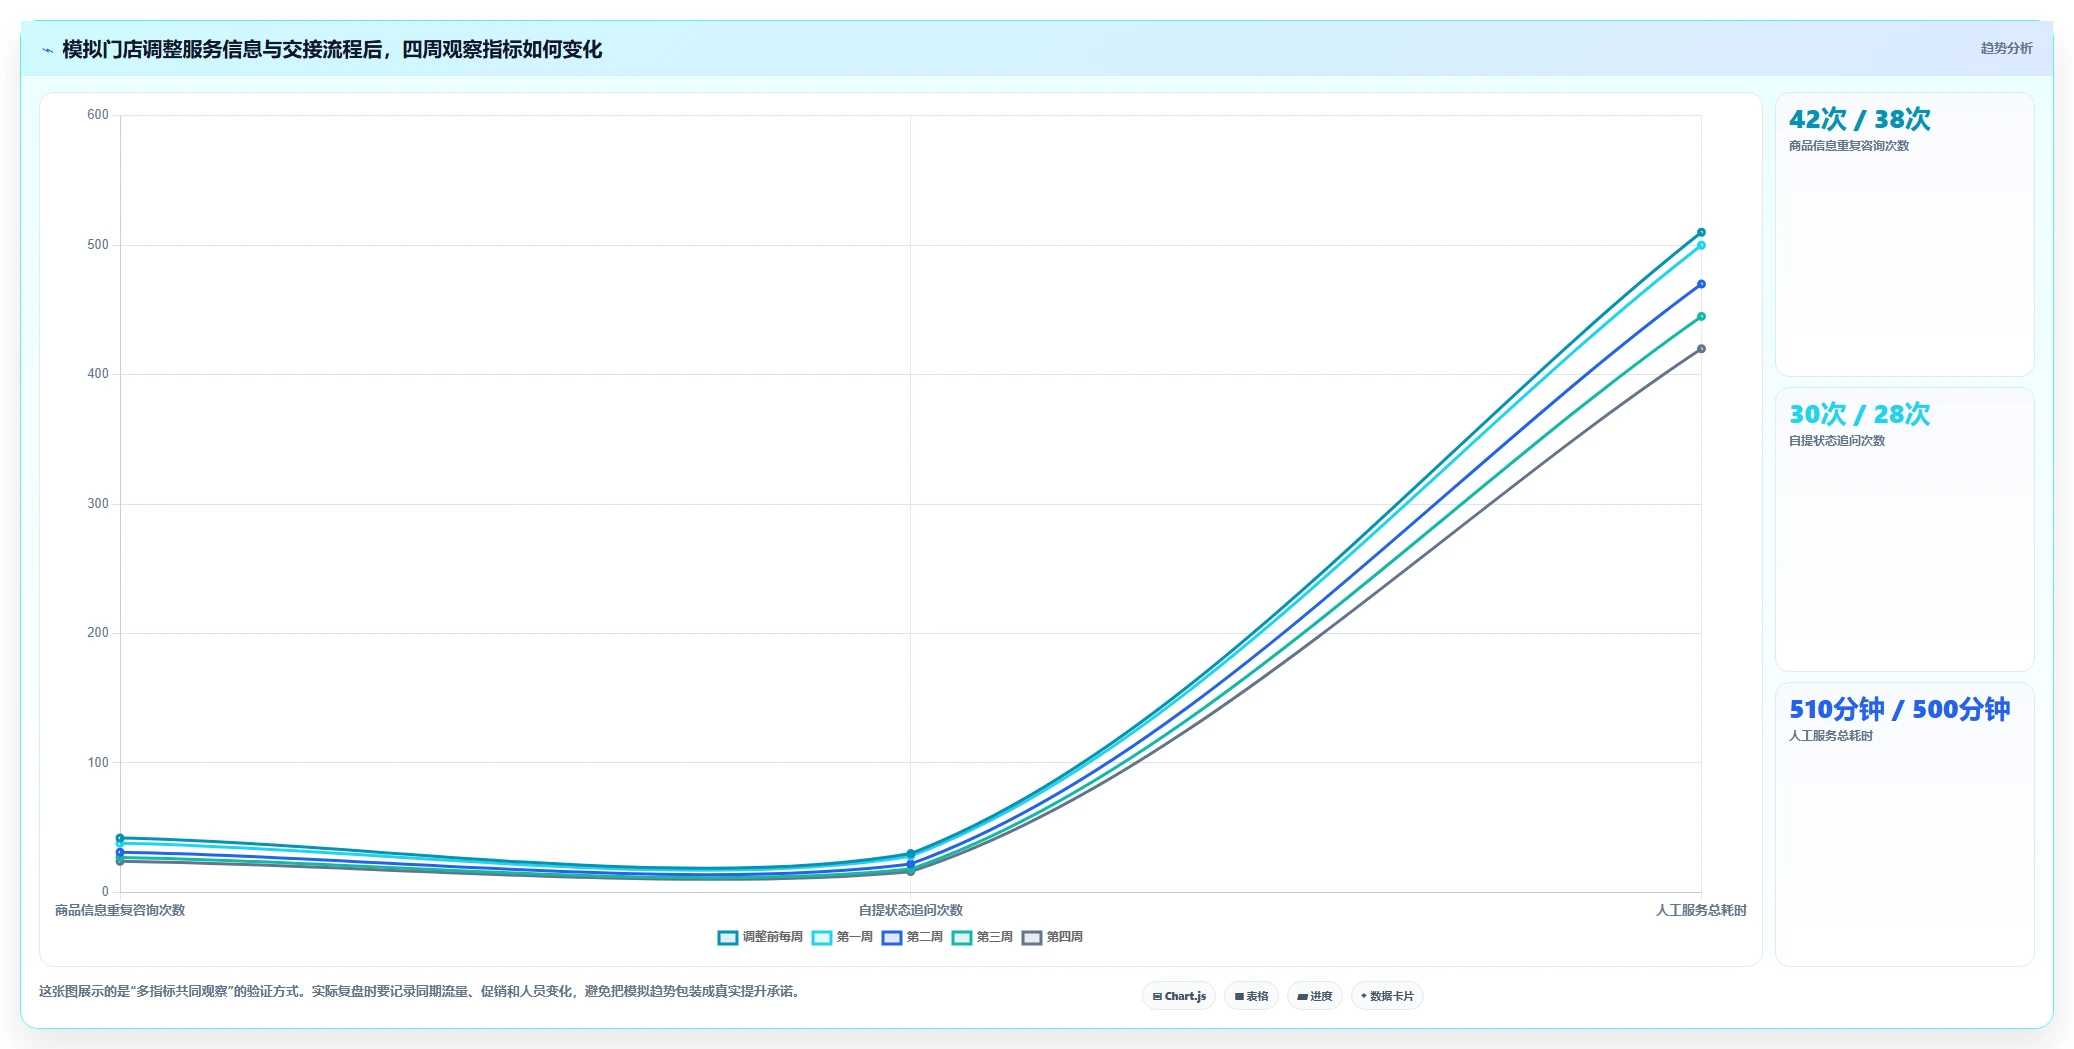Viewport: 2074px width, 1049px height.
Task: Click the 400 y-axis tick label
Action: coord(98,374)
